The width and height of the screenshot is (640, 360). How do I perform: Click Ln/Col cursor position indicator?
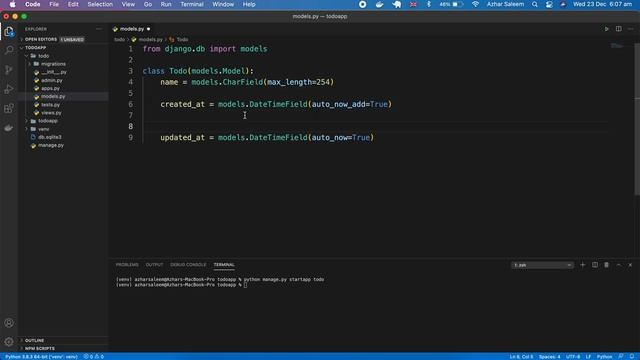point(521,356)
